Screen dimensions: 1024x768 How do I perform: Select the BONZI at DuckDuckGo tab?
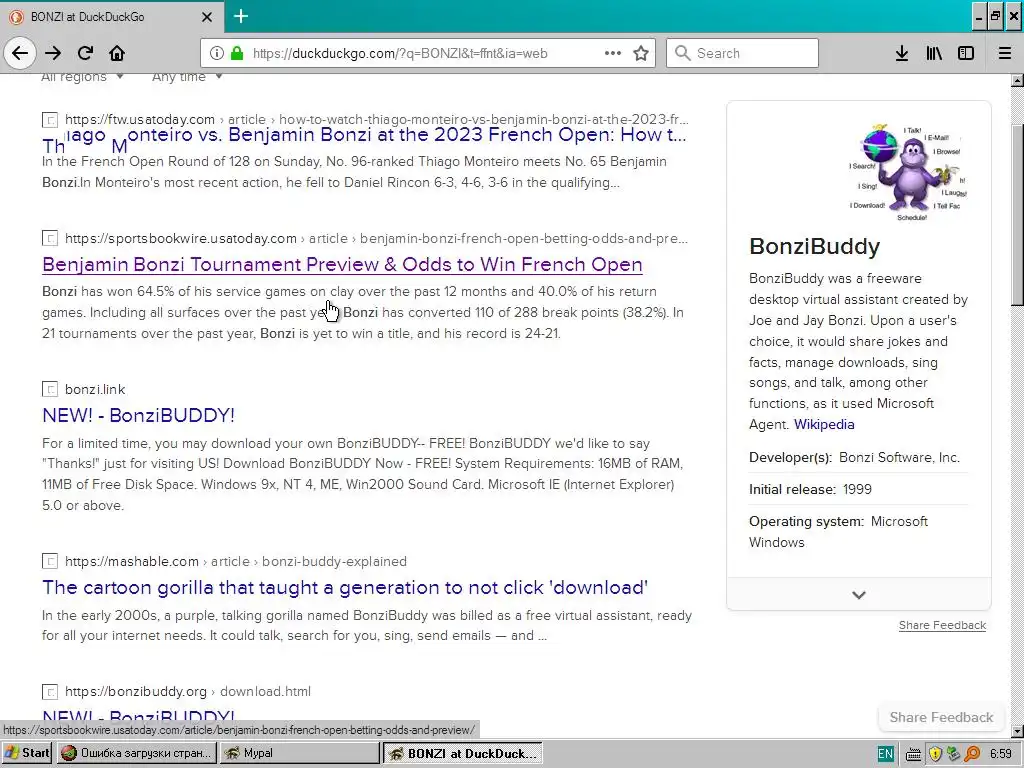pos(111,17)
